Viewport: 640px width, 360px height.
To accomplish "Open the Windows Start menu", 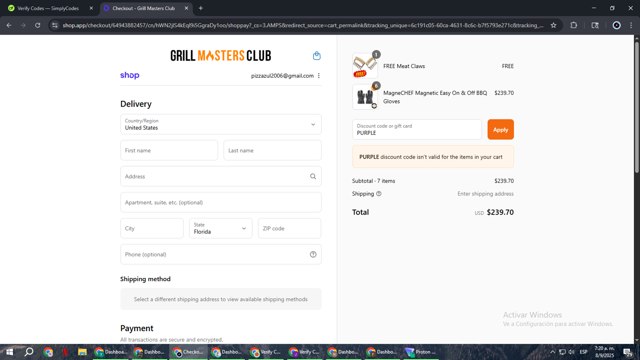I will pos(9,352).
